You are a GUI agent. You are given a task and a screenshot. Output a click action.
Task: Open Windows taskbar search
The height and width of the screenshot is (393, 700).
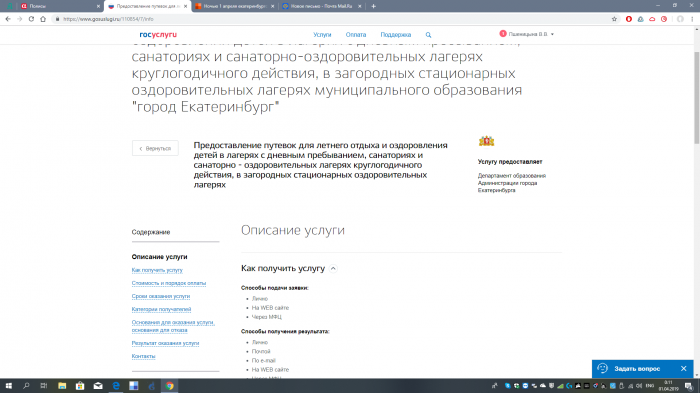26,386
